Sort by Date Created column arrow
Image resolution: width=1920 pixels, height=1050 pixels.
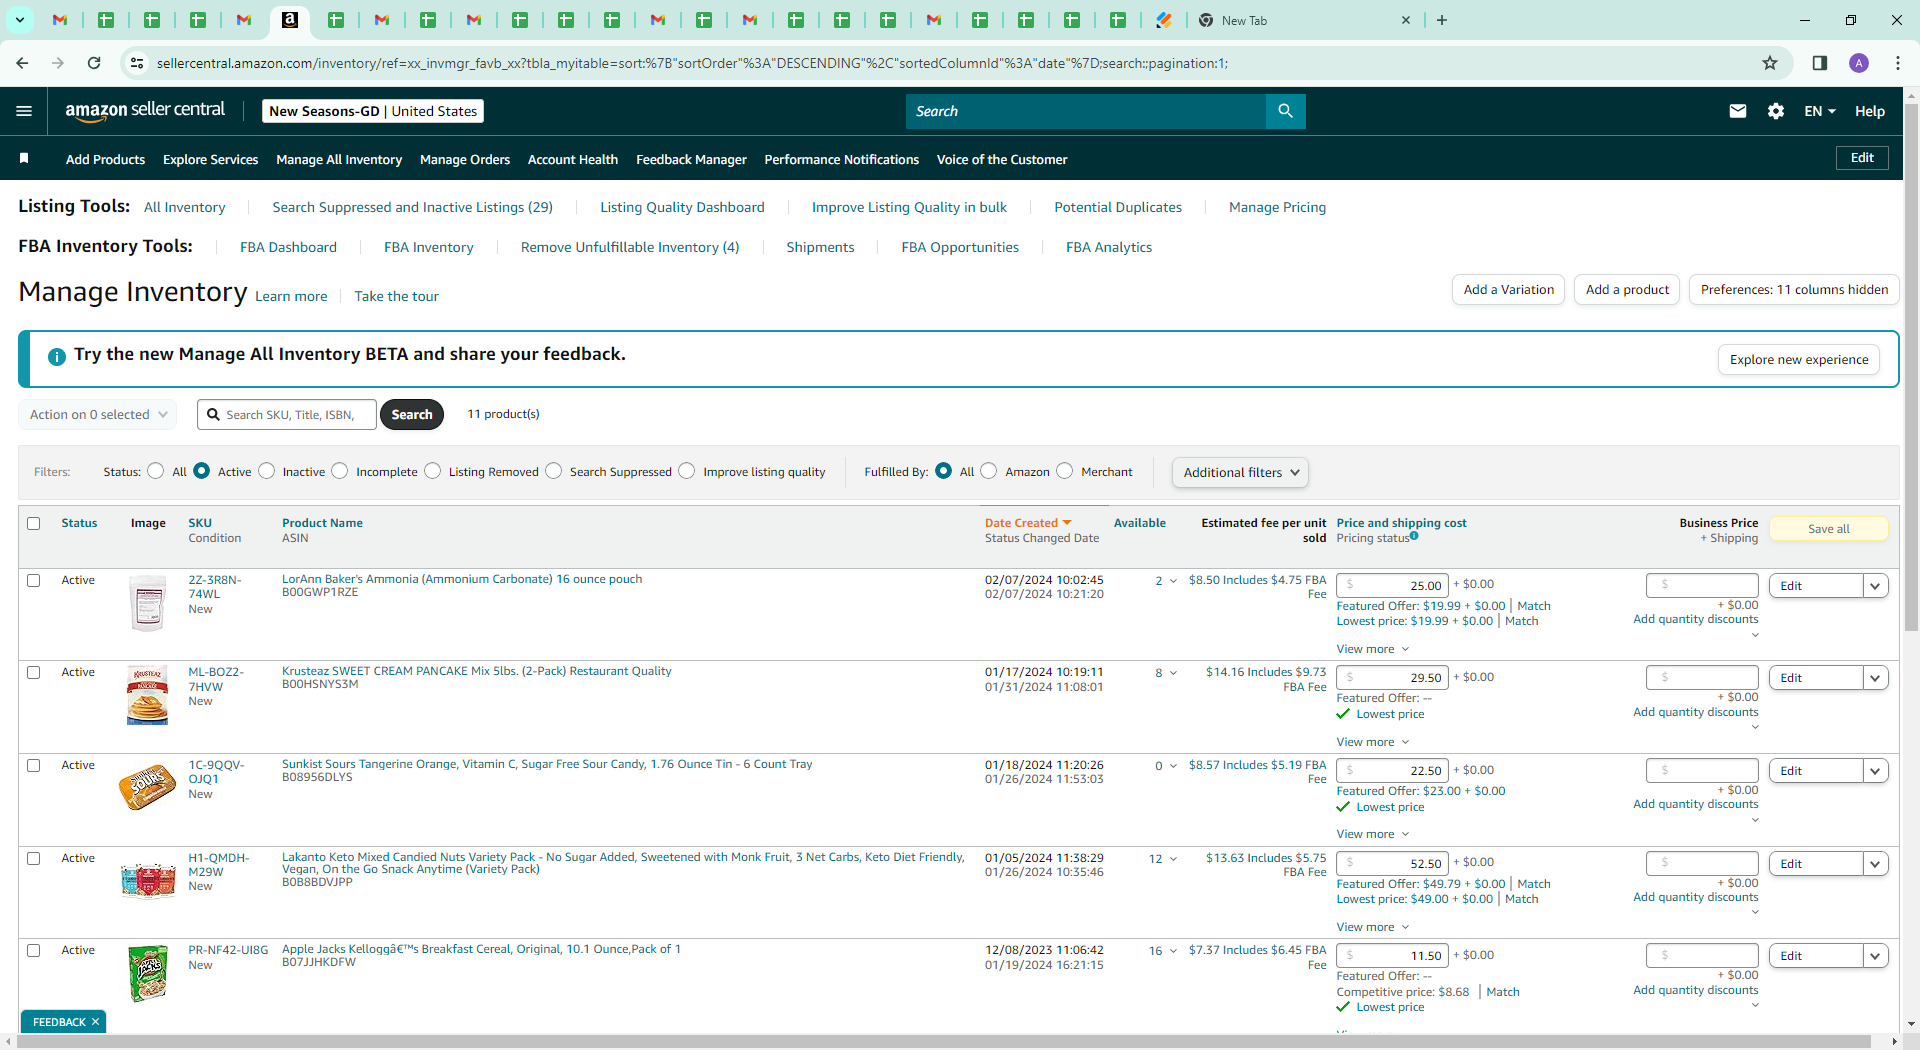click(1067, 523)
